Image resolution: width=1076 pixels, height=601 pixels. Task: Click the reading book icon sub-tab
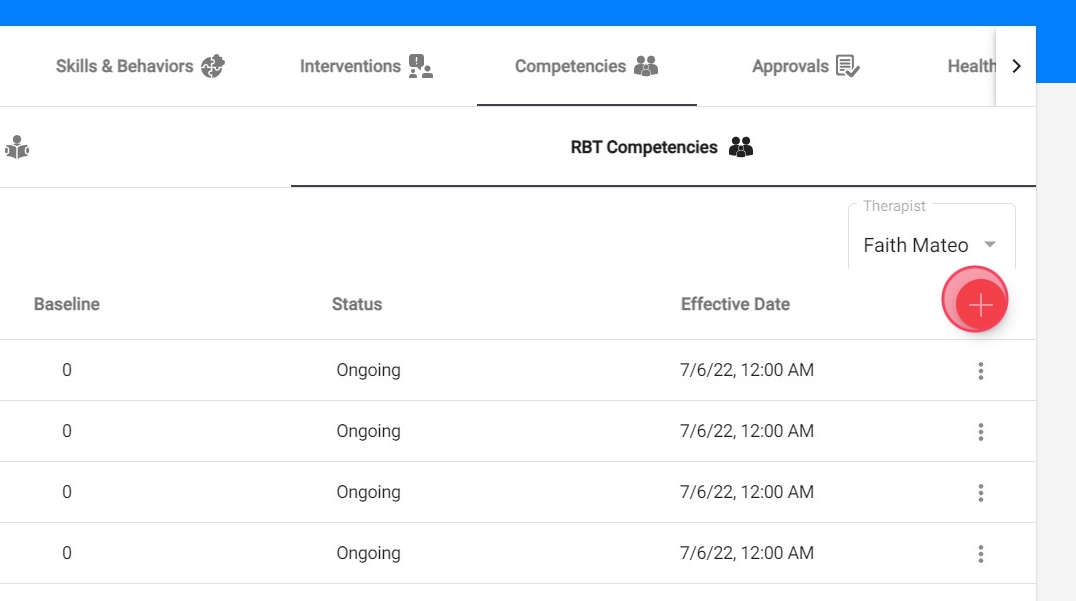coord(17,148)
